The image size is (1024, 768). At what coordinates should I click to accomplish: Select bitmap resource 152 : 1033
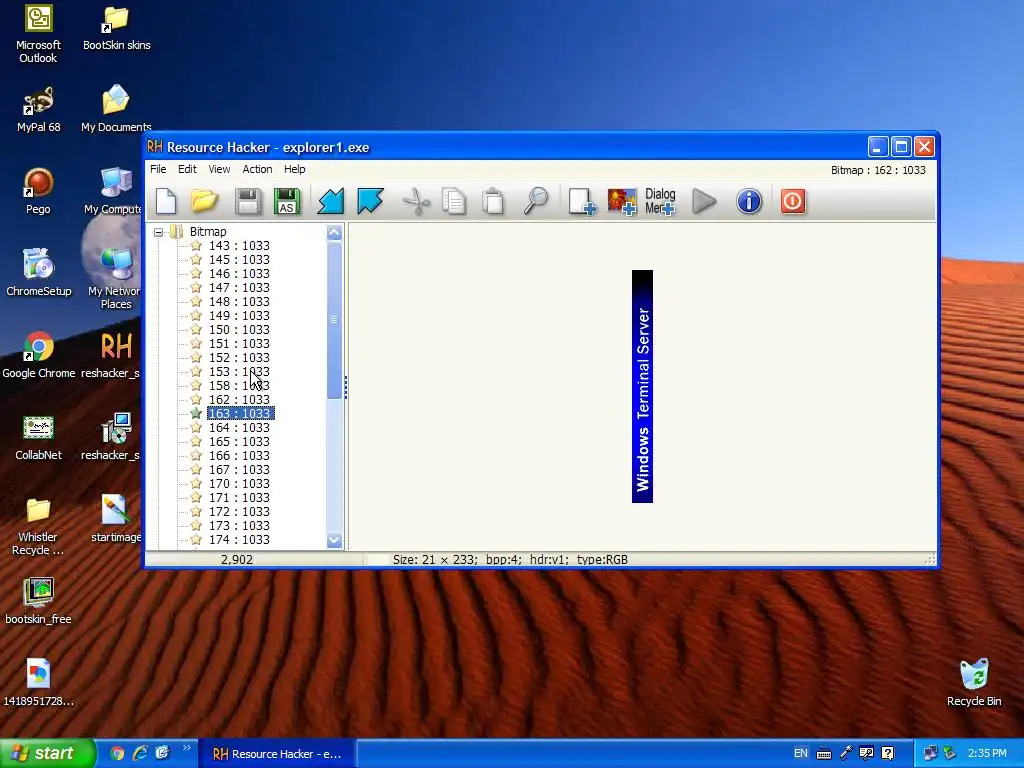tap(239, 358)
